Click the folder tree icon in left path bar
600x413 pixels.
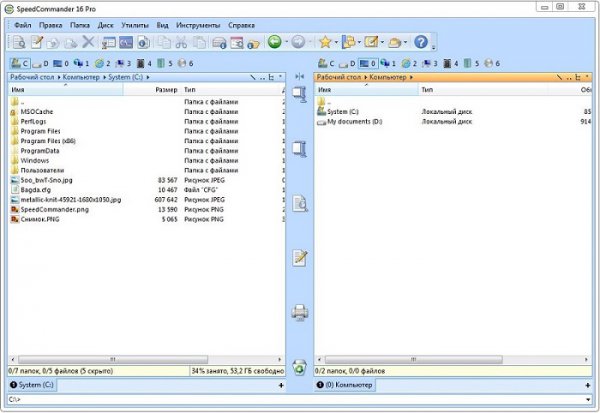pos(271,77)
